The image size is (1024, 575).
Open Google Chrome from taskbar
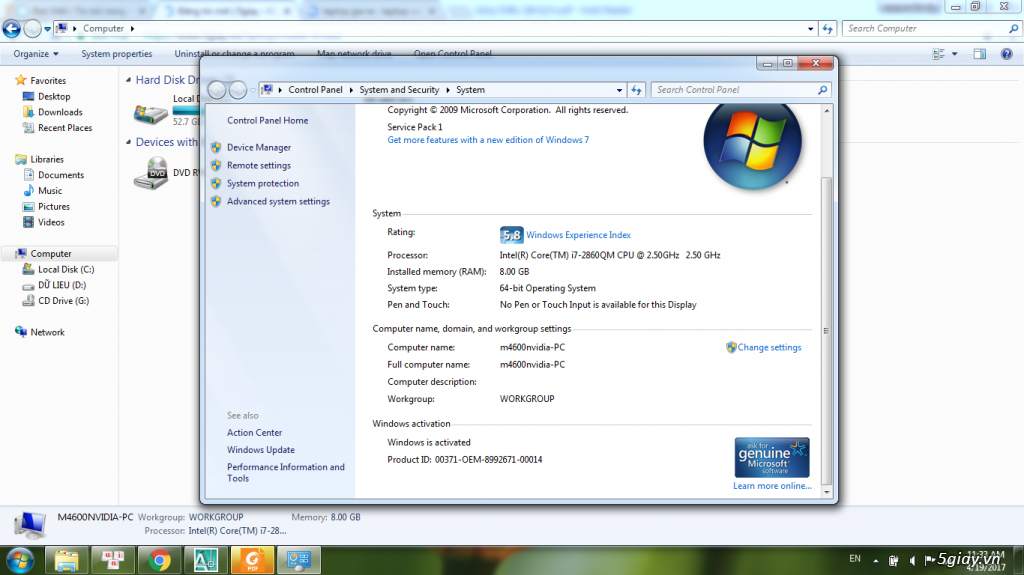(159, 561)
